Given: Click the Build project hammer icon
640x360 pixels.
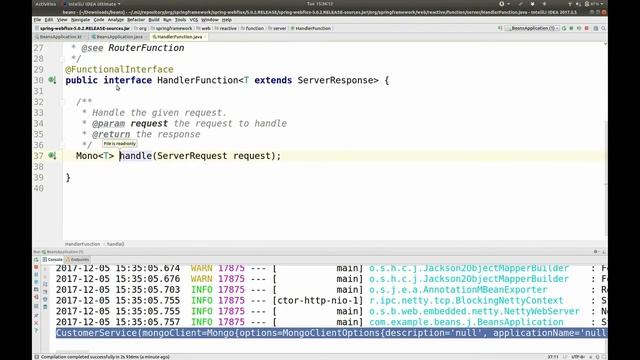Looking at the screenshot, I should [x=500, y=28].
